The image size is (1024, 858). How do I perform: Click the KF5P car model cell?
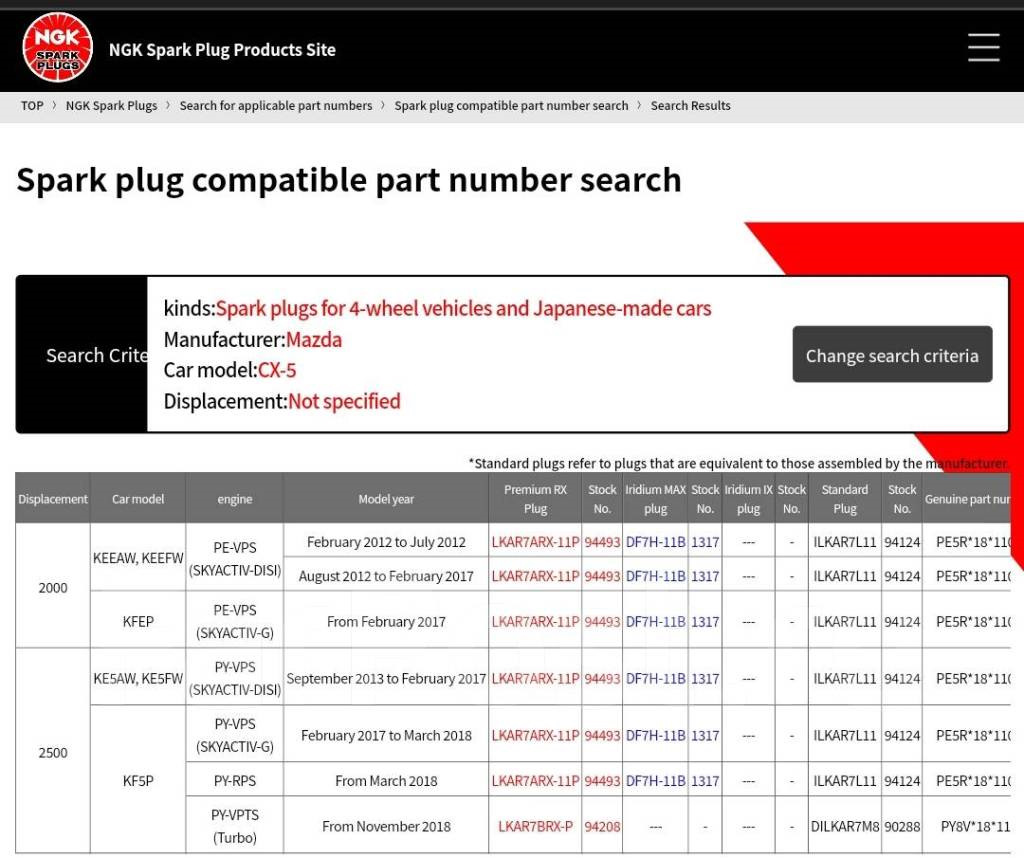click(x=138, y=780)
